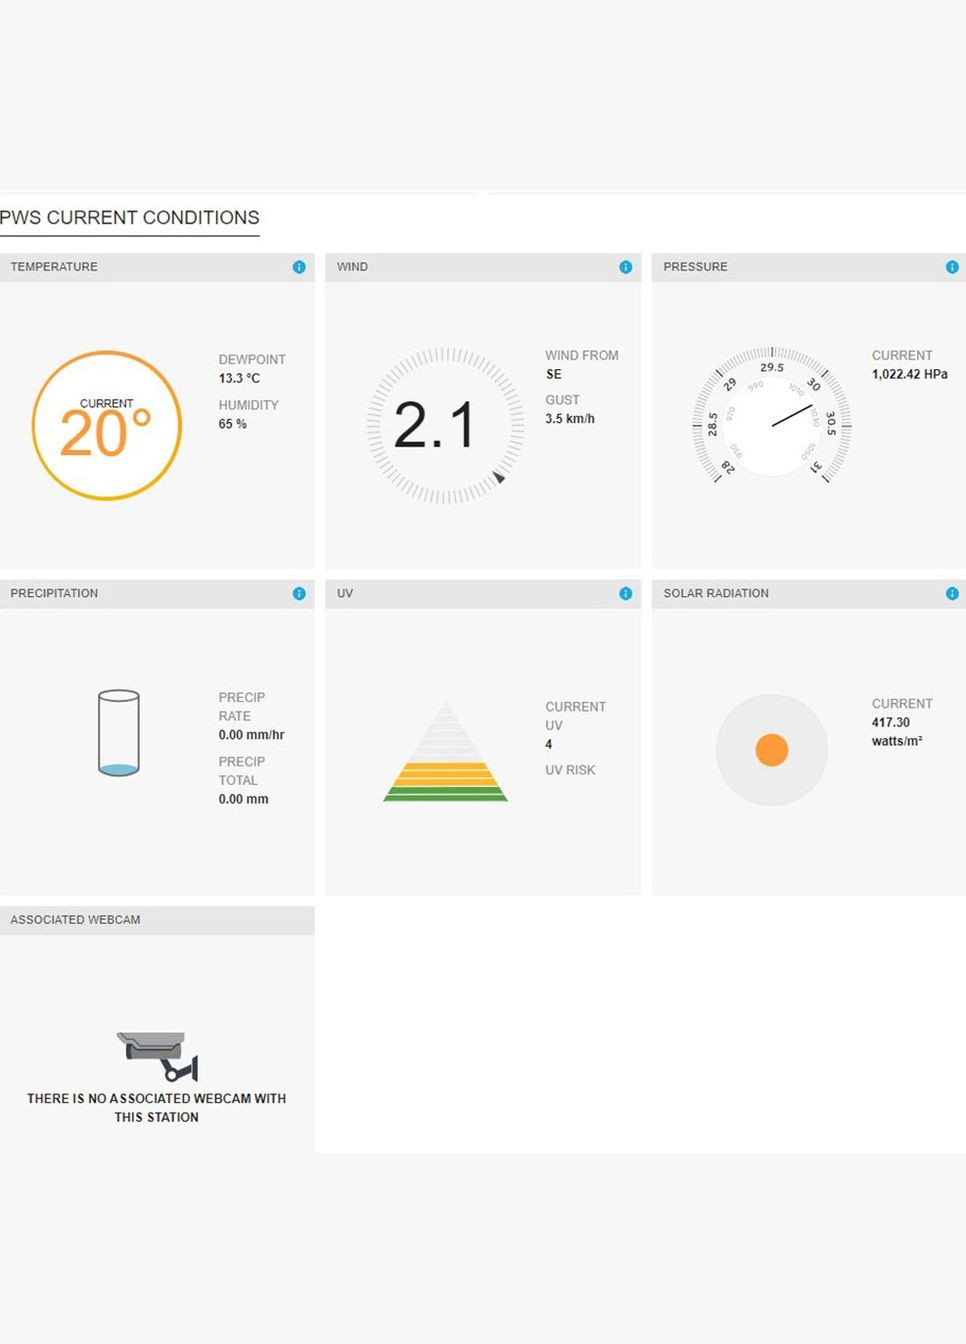Select the 1,022.42 HPa pressure value
This screenshot has width=966, height=1344.
[909, 374]
